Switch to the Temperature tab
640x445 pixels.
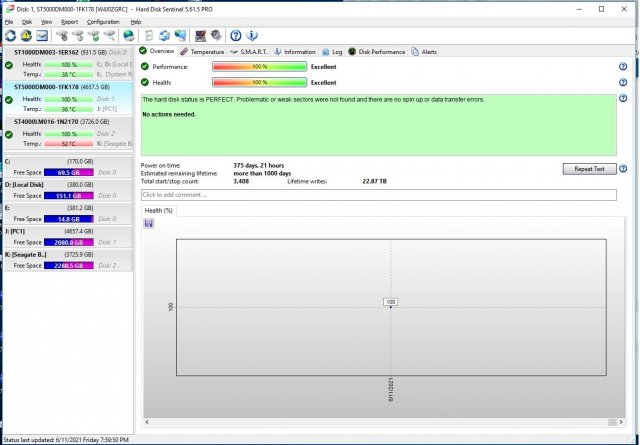(x=203, y=51)
